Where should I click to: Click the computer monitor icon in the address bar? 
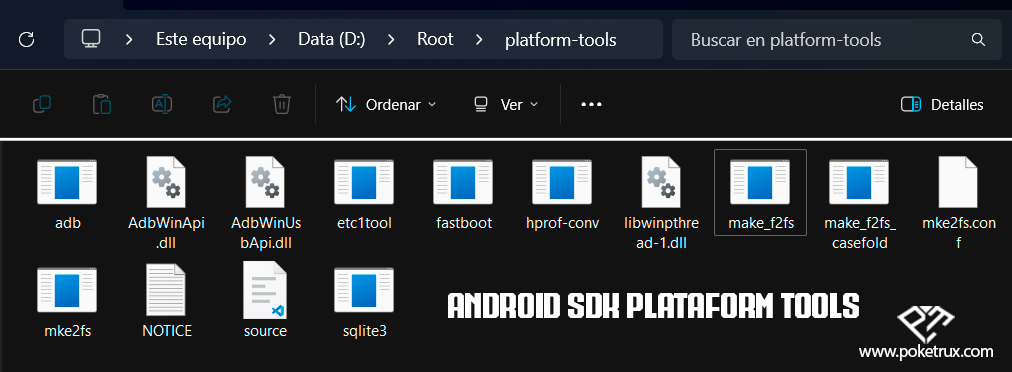[x=91, y=39]
